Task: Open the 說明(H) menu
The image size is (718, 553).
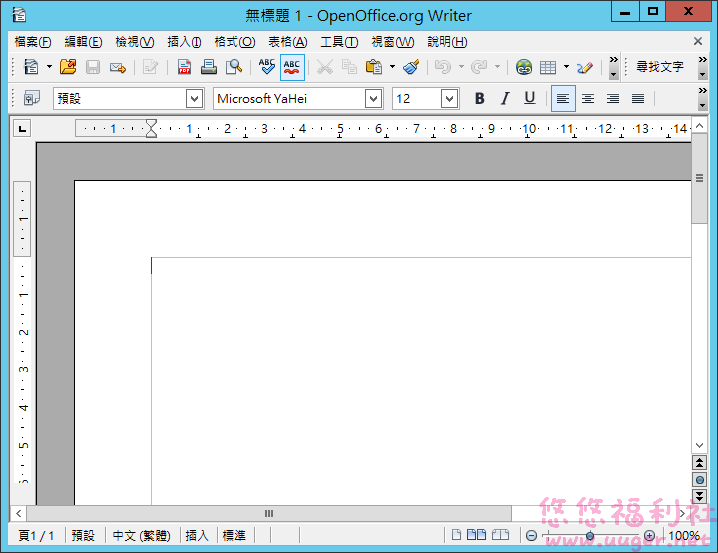Action: (x=447, y=42)
